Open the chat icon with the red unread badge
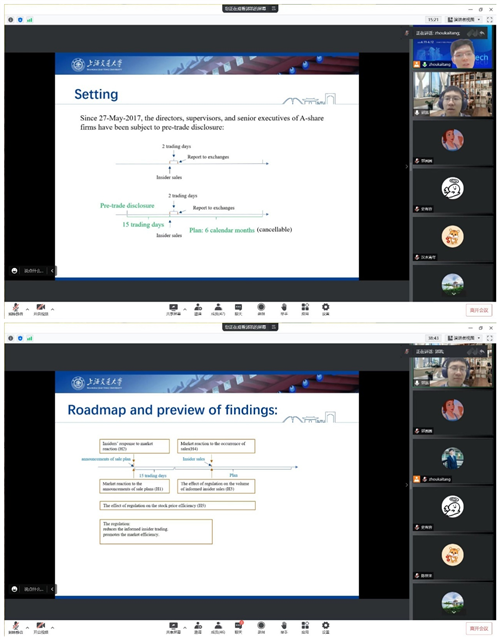Screen dimensions: 500x640 coord(239,627)
